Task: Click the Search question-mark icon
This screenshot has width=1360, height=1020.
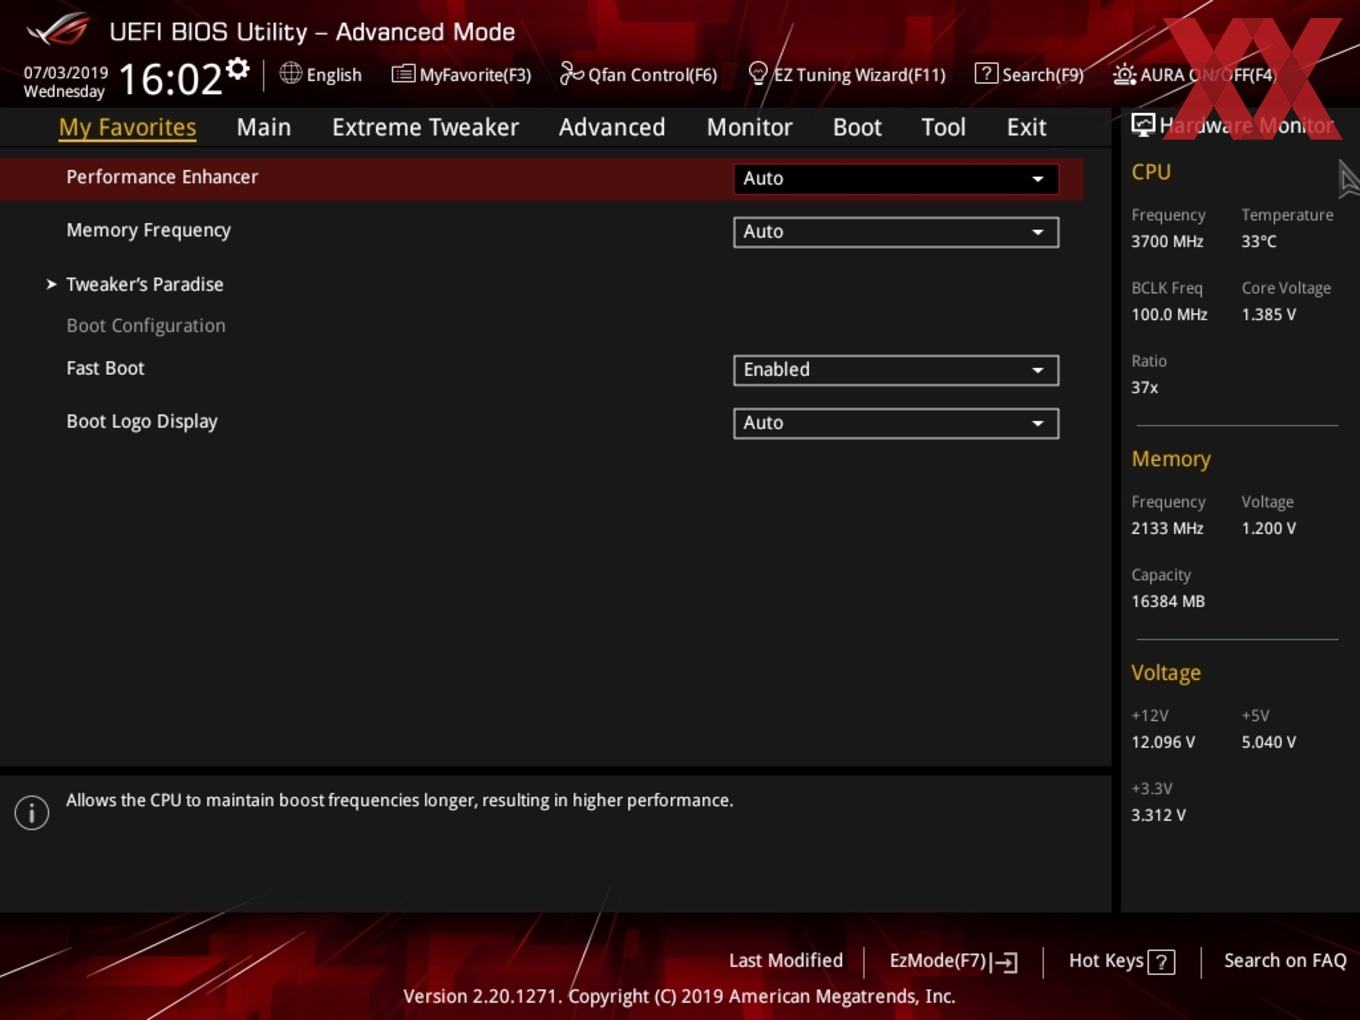Action: tap(986, 73)
